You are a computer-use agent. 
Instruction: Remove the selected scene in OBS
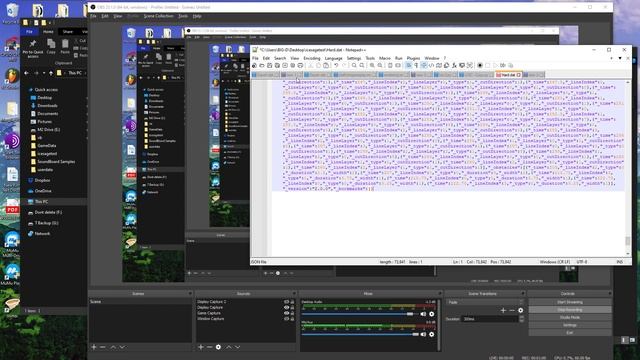coord(102,347)
